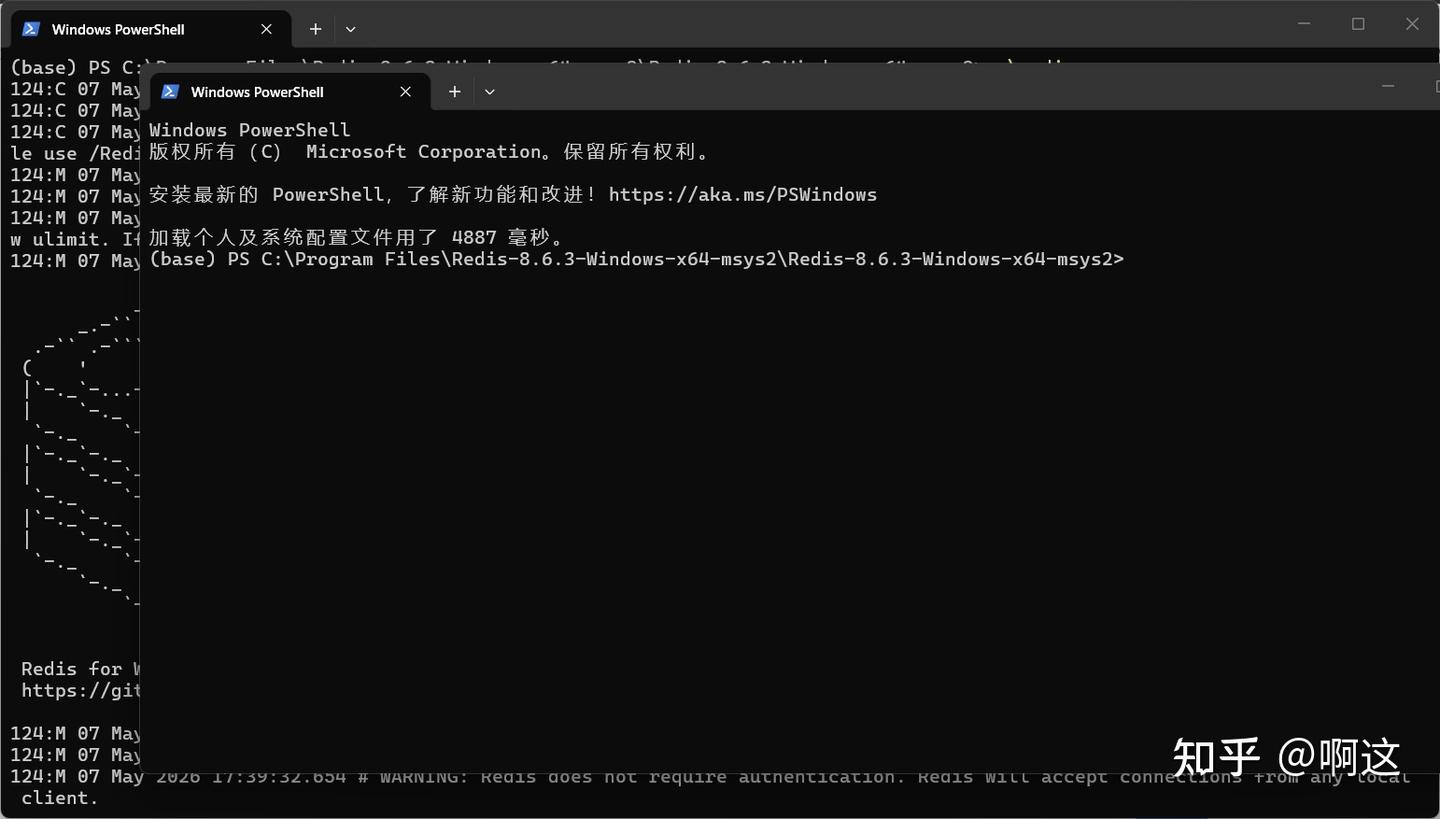Click the 'le use /Redi' line in back window
The image size is (1440, 819).
tap(74, 153)
